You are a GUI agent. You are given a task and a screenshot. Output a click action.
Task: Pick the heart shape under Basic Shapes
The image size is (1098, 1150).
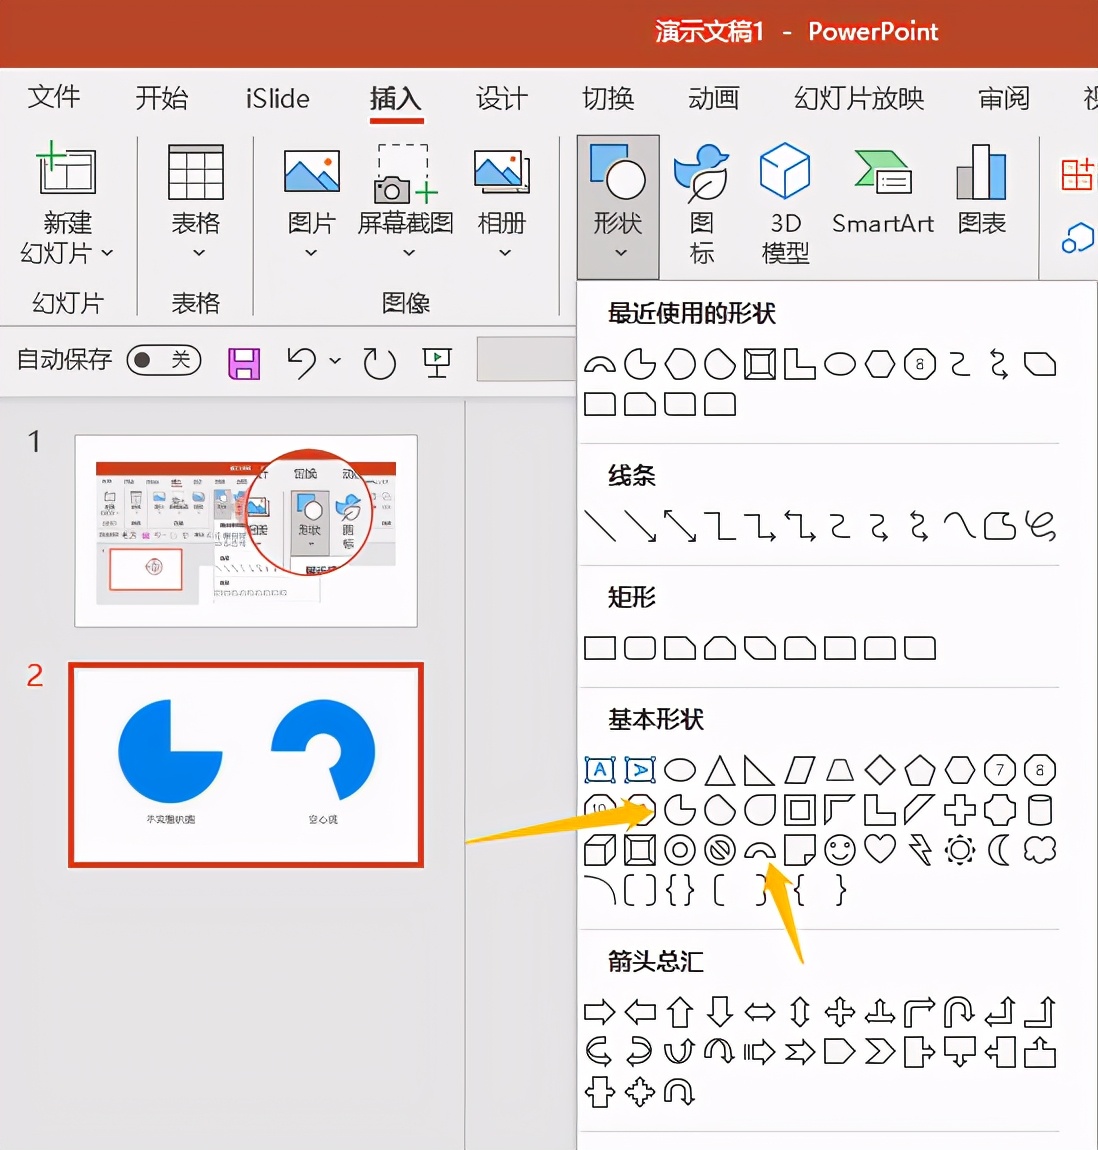tap(879, 850)
